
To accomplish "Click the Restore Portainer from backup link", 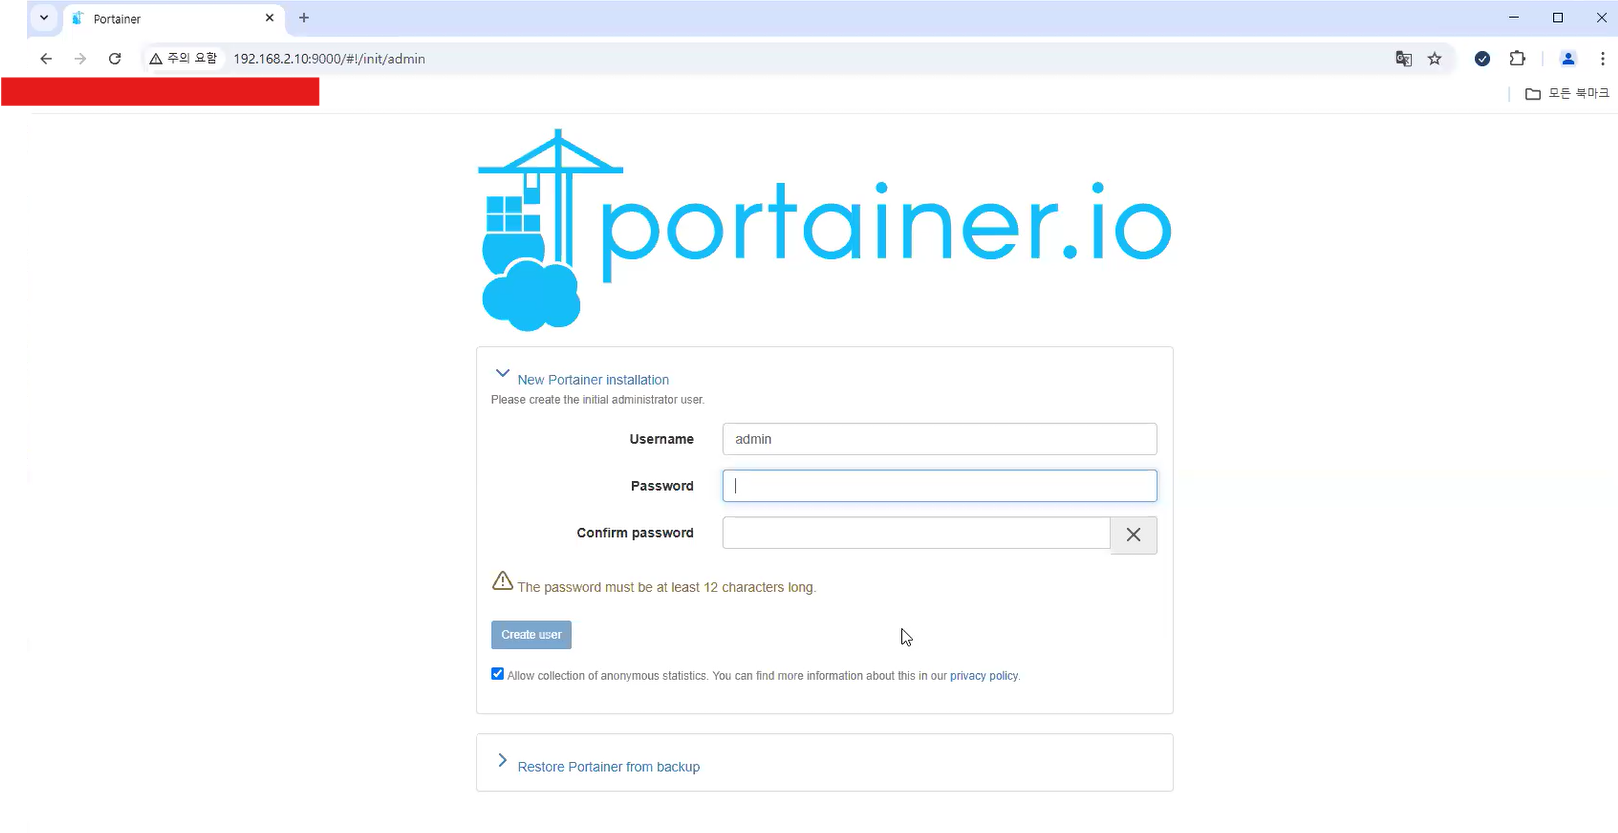I will (x=608, y=767).
